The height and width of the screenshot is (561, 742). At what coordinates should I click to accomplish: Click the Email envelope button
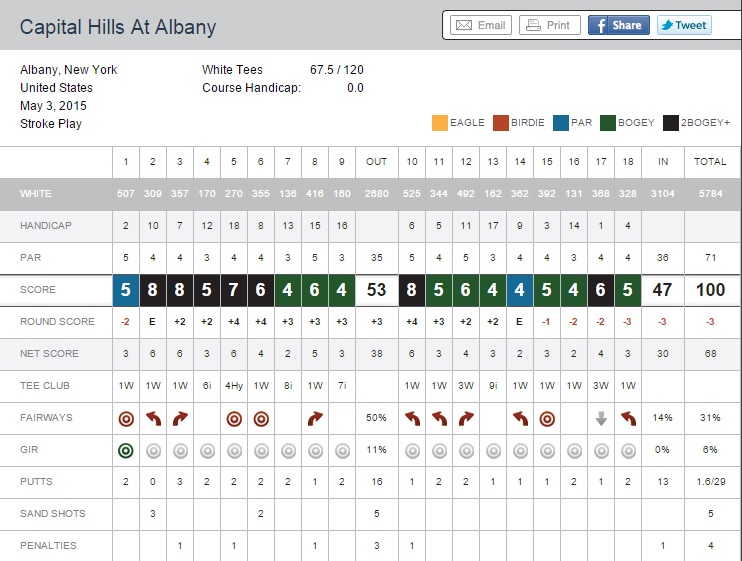point(481,25)
